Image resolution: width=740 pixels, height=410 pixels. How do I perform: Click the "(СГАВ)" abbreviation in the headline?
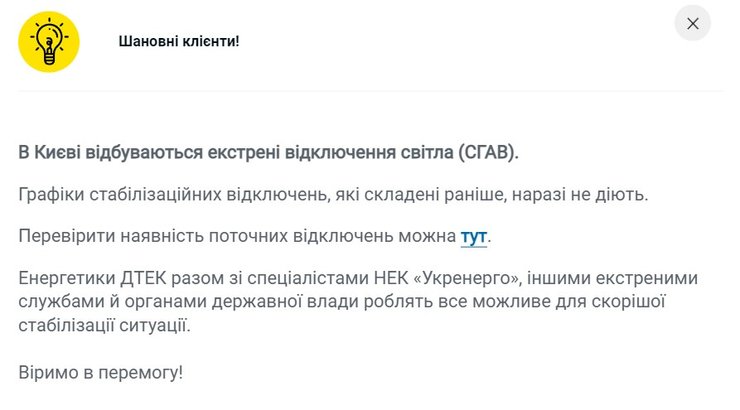click(x=488, y=152)
